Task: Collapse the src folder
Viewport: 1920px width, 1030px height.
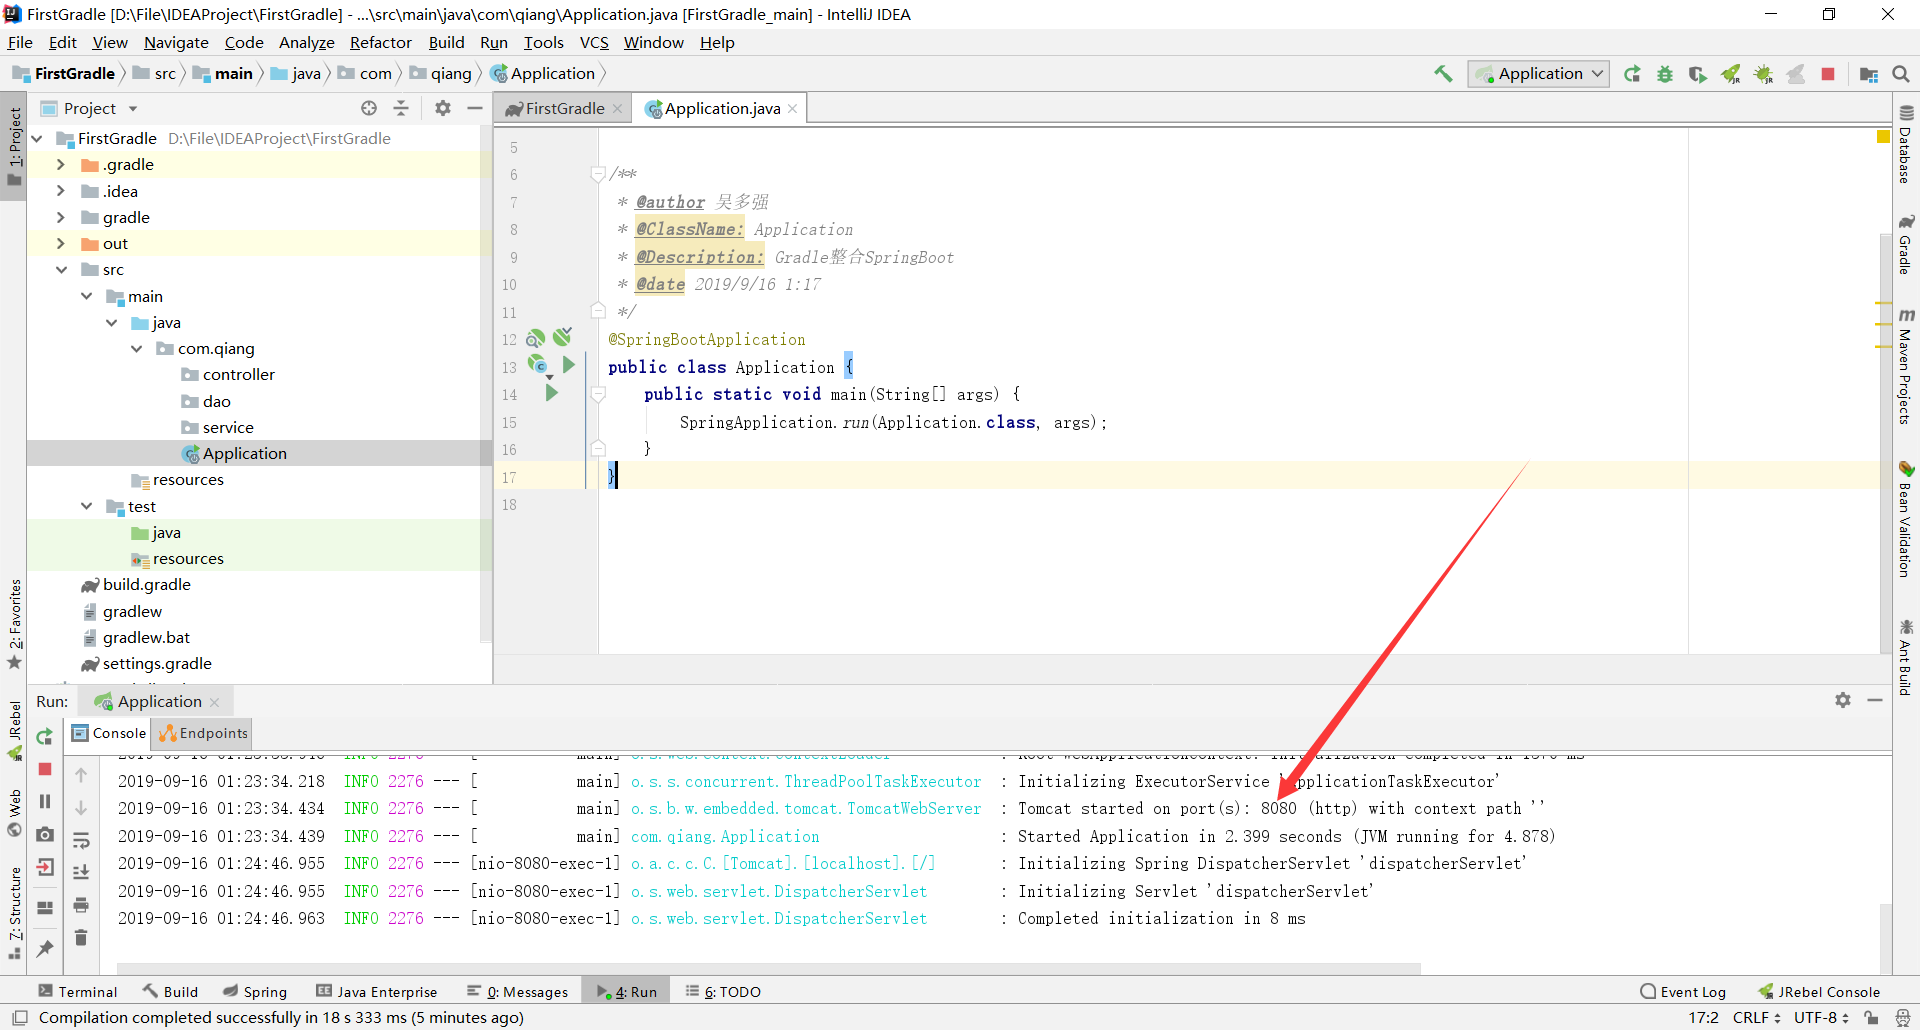Action: (61, 269)
